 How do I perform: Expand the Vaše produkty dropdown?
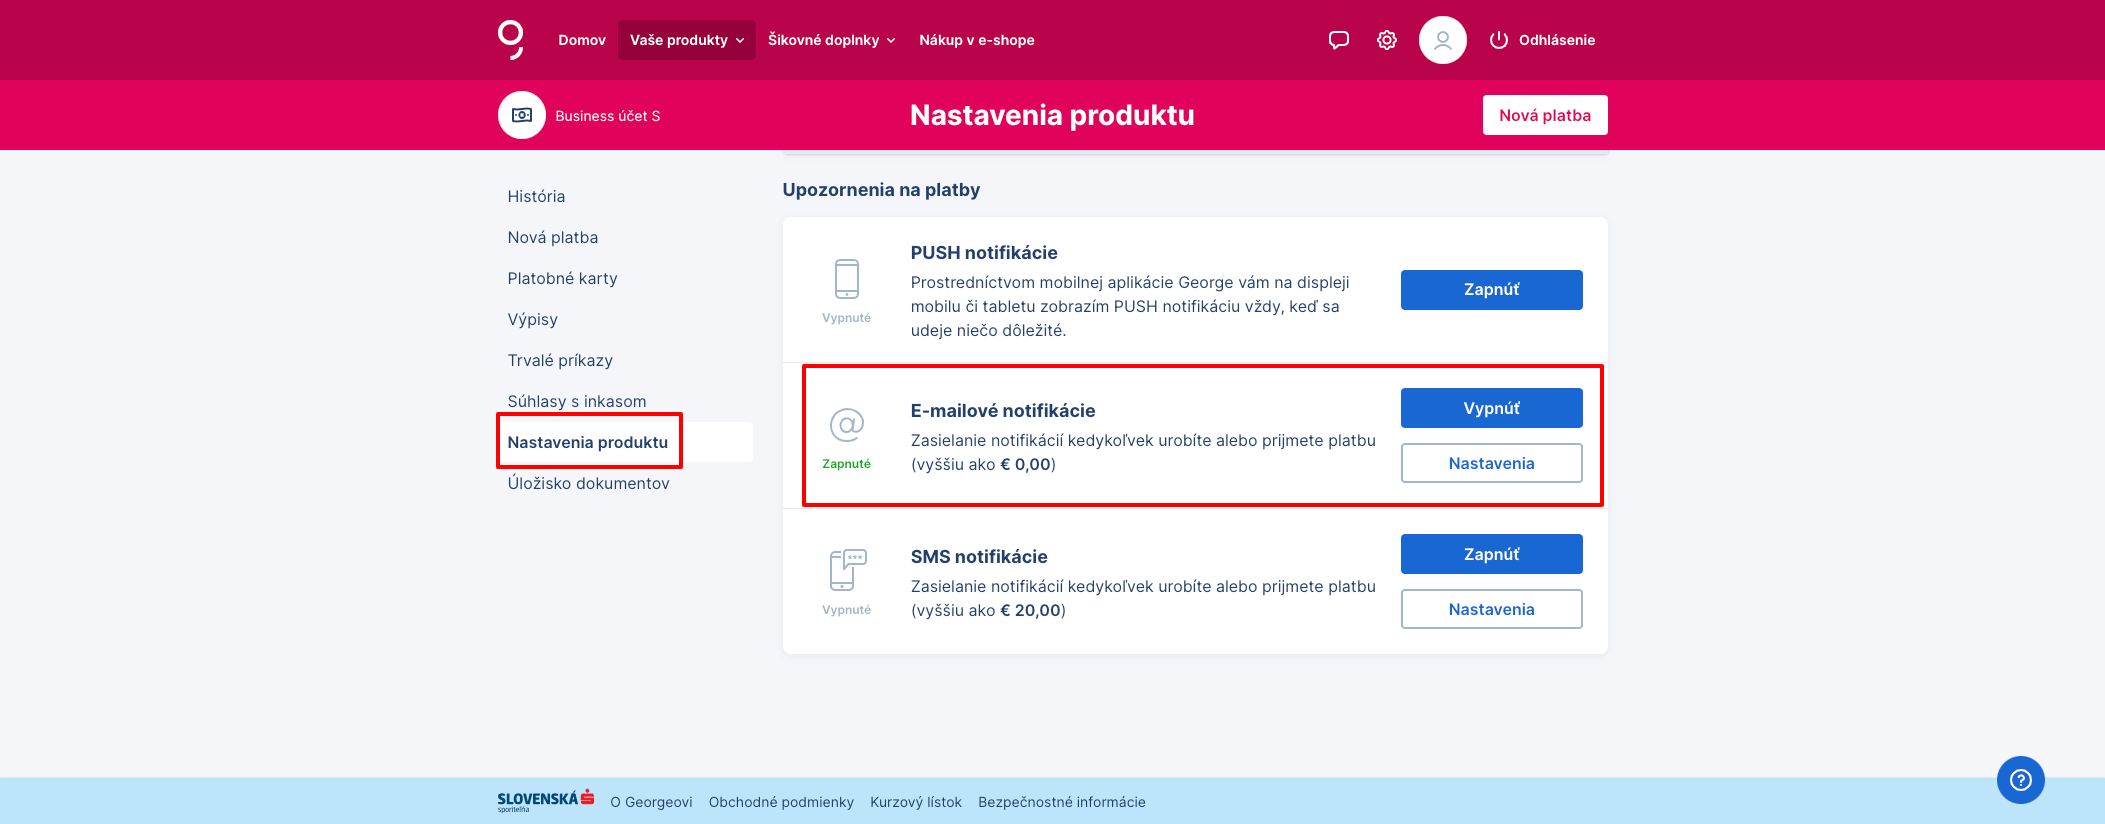[687, 40]
